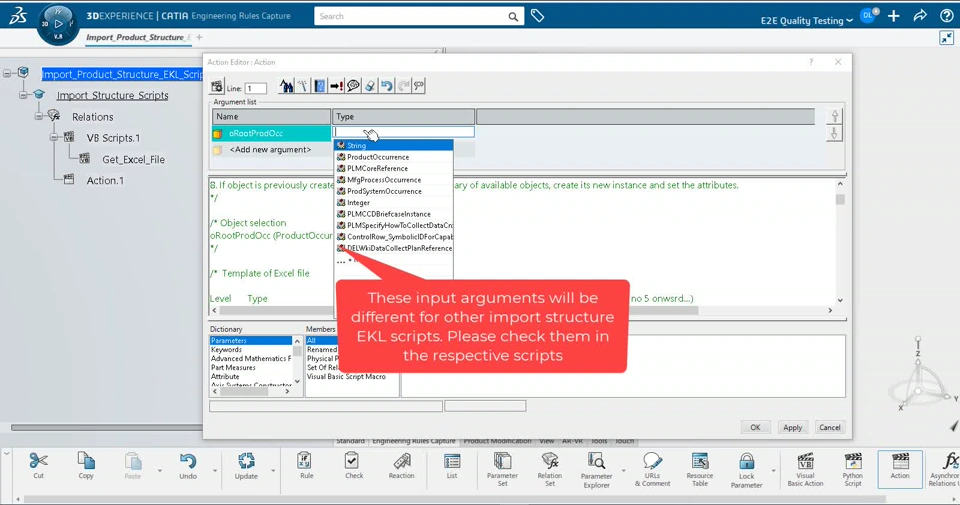Open URLs & Comment tool
960x505 pixels.
[x=652, y=461]
